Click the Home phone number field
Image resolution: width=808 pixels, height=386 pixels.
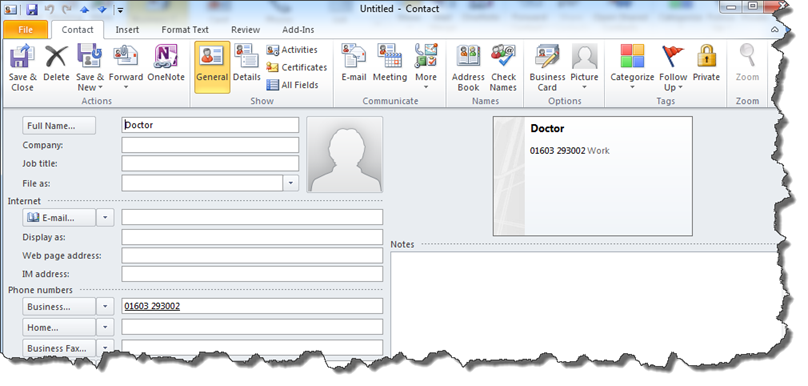point(252,327)
